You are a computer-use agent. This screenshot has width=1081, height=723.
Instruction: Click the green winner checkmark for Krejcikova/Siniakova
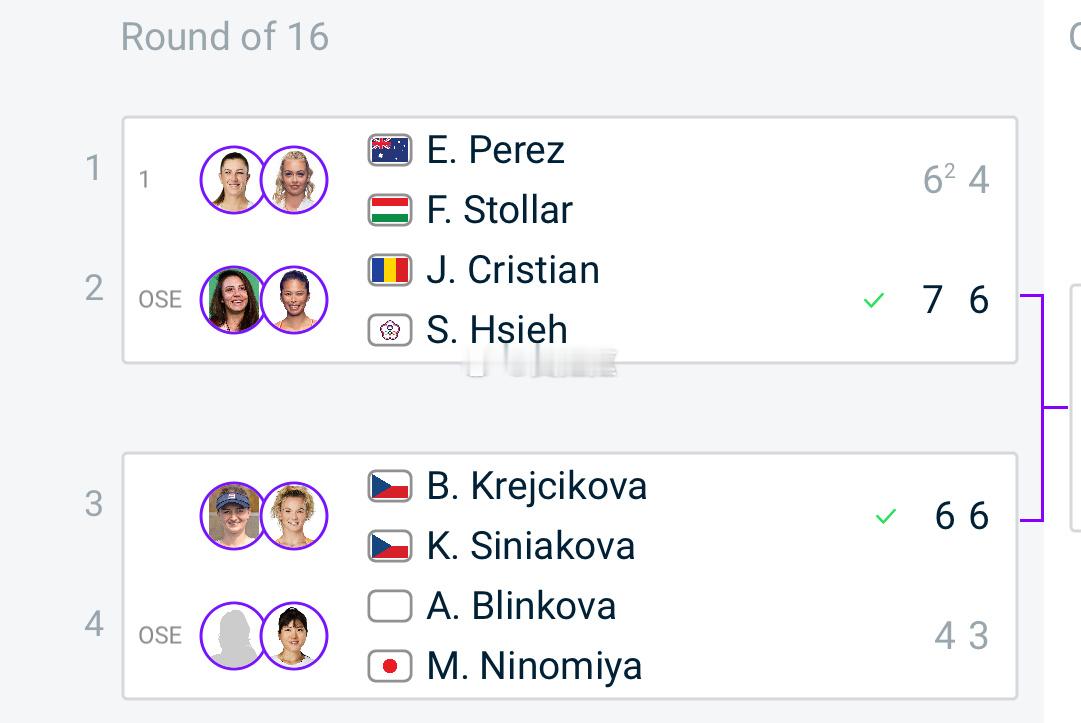[x=885, y=516]
